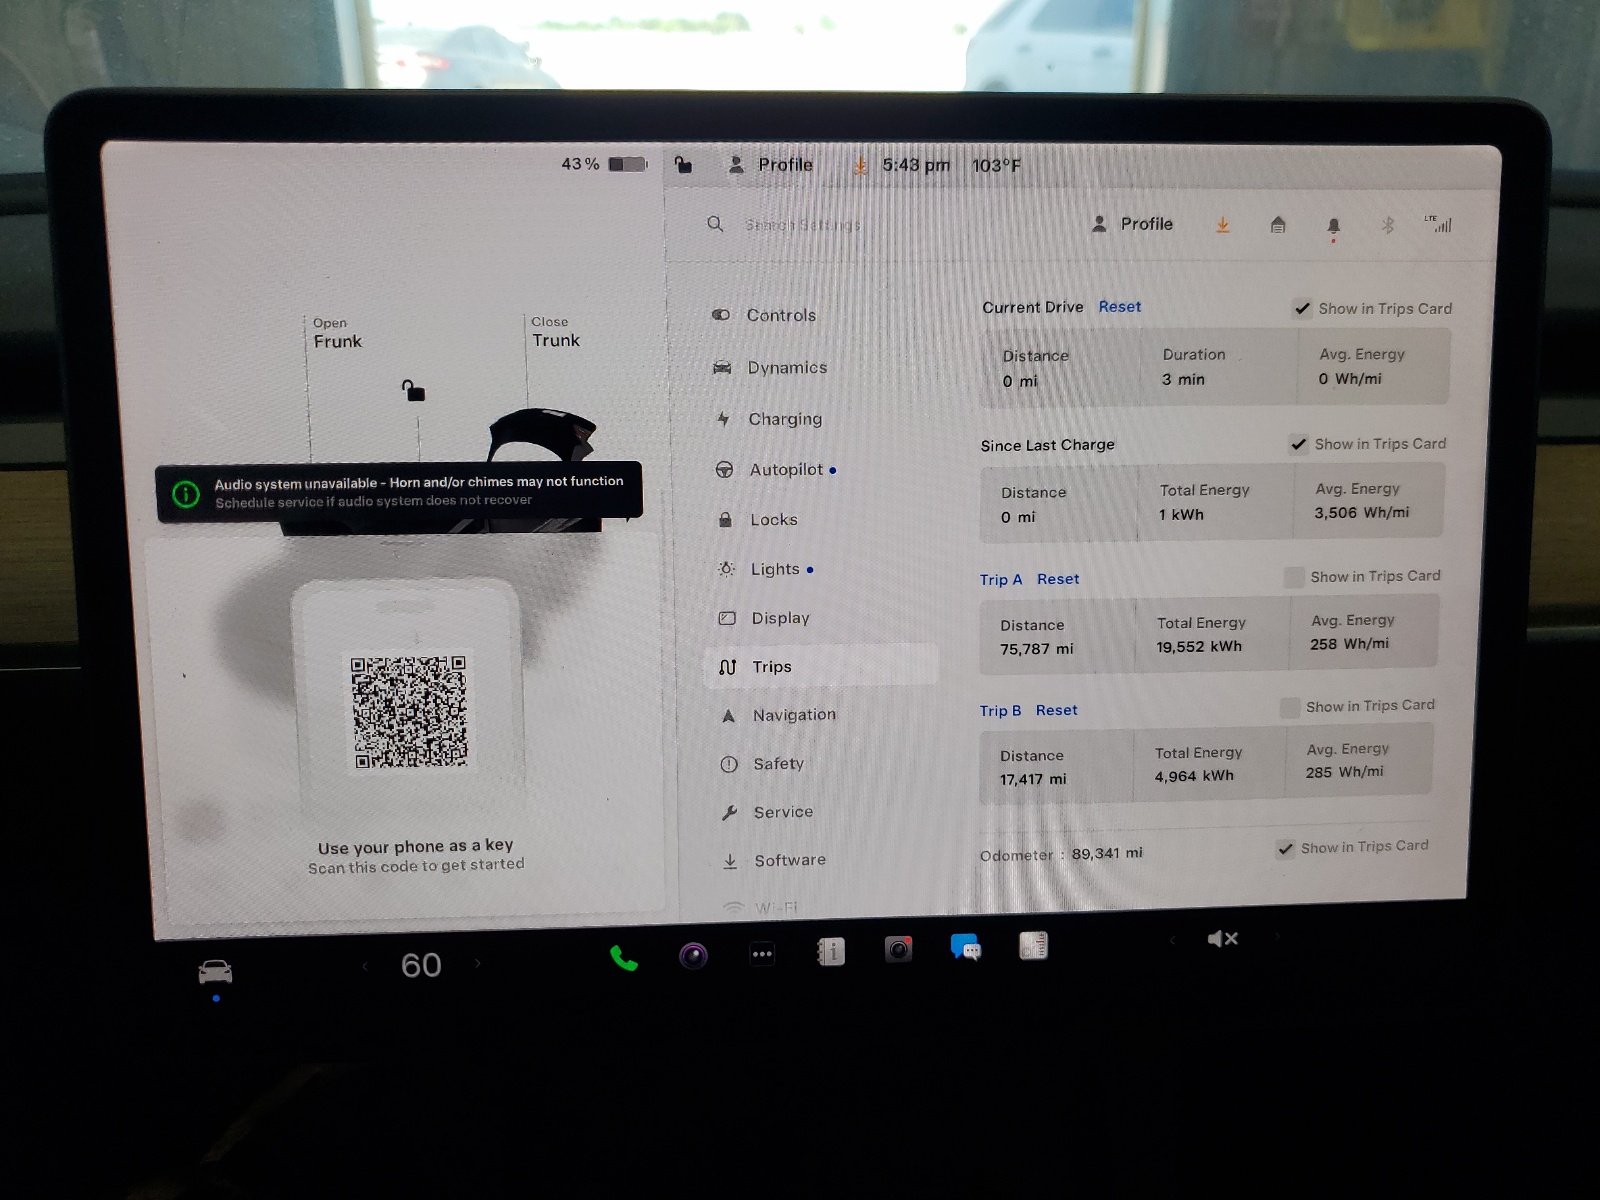Tap Profile in the top status bar
Screen dimensions: 1600x1200
(x=770, y=165)
